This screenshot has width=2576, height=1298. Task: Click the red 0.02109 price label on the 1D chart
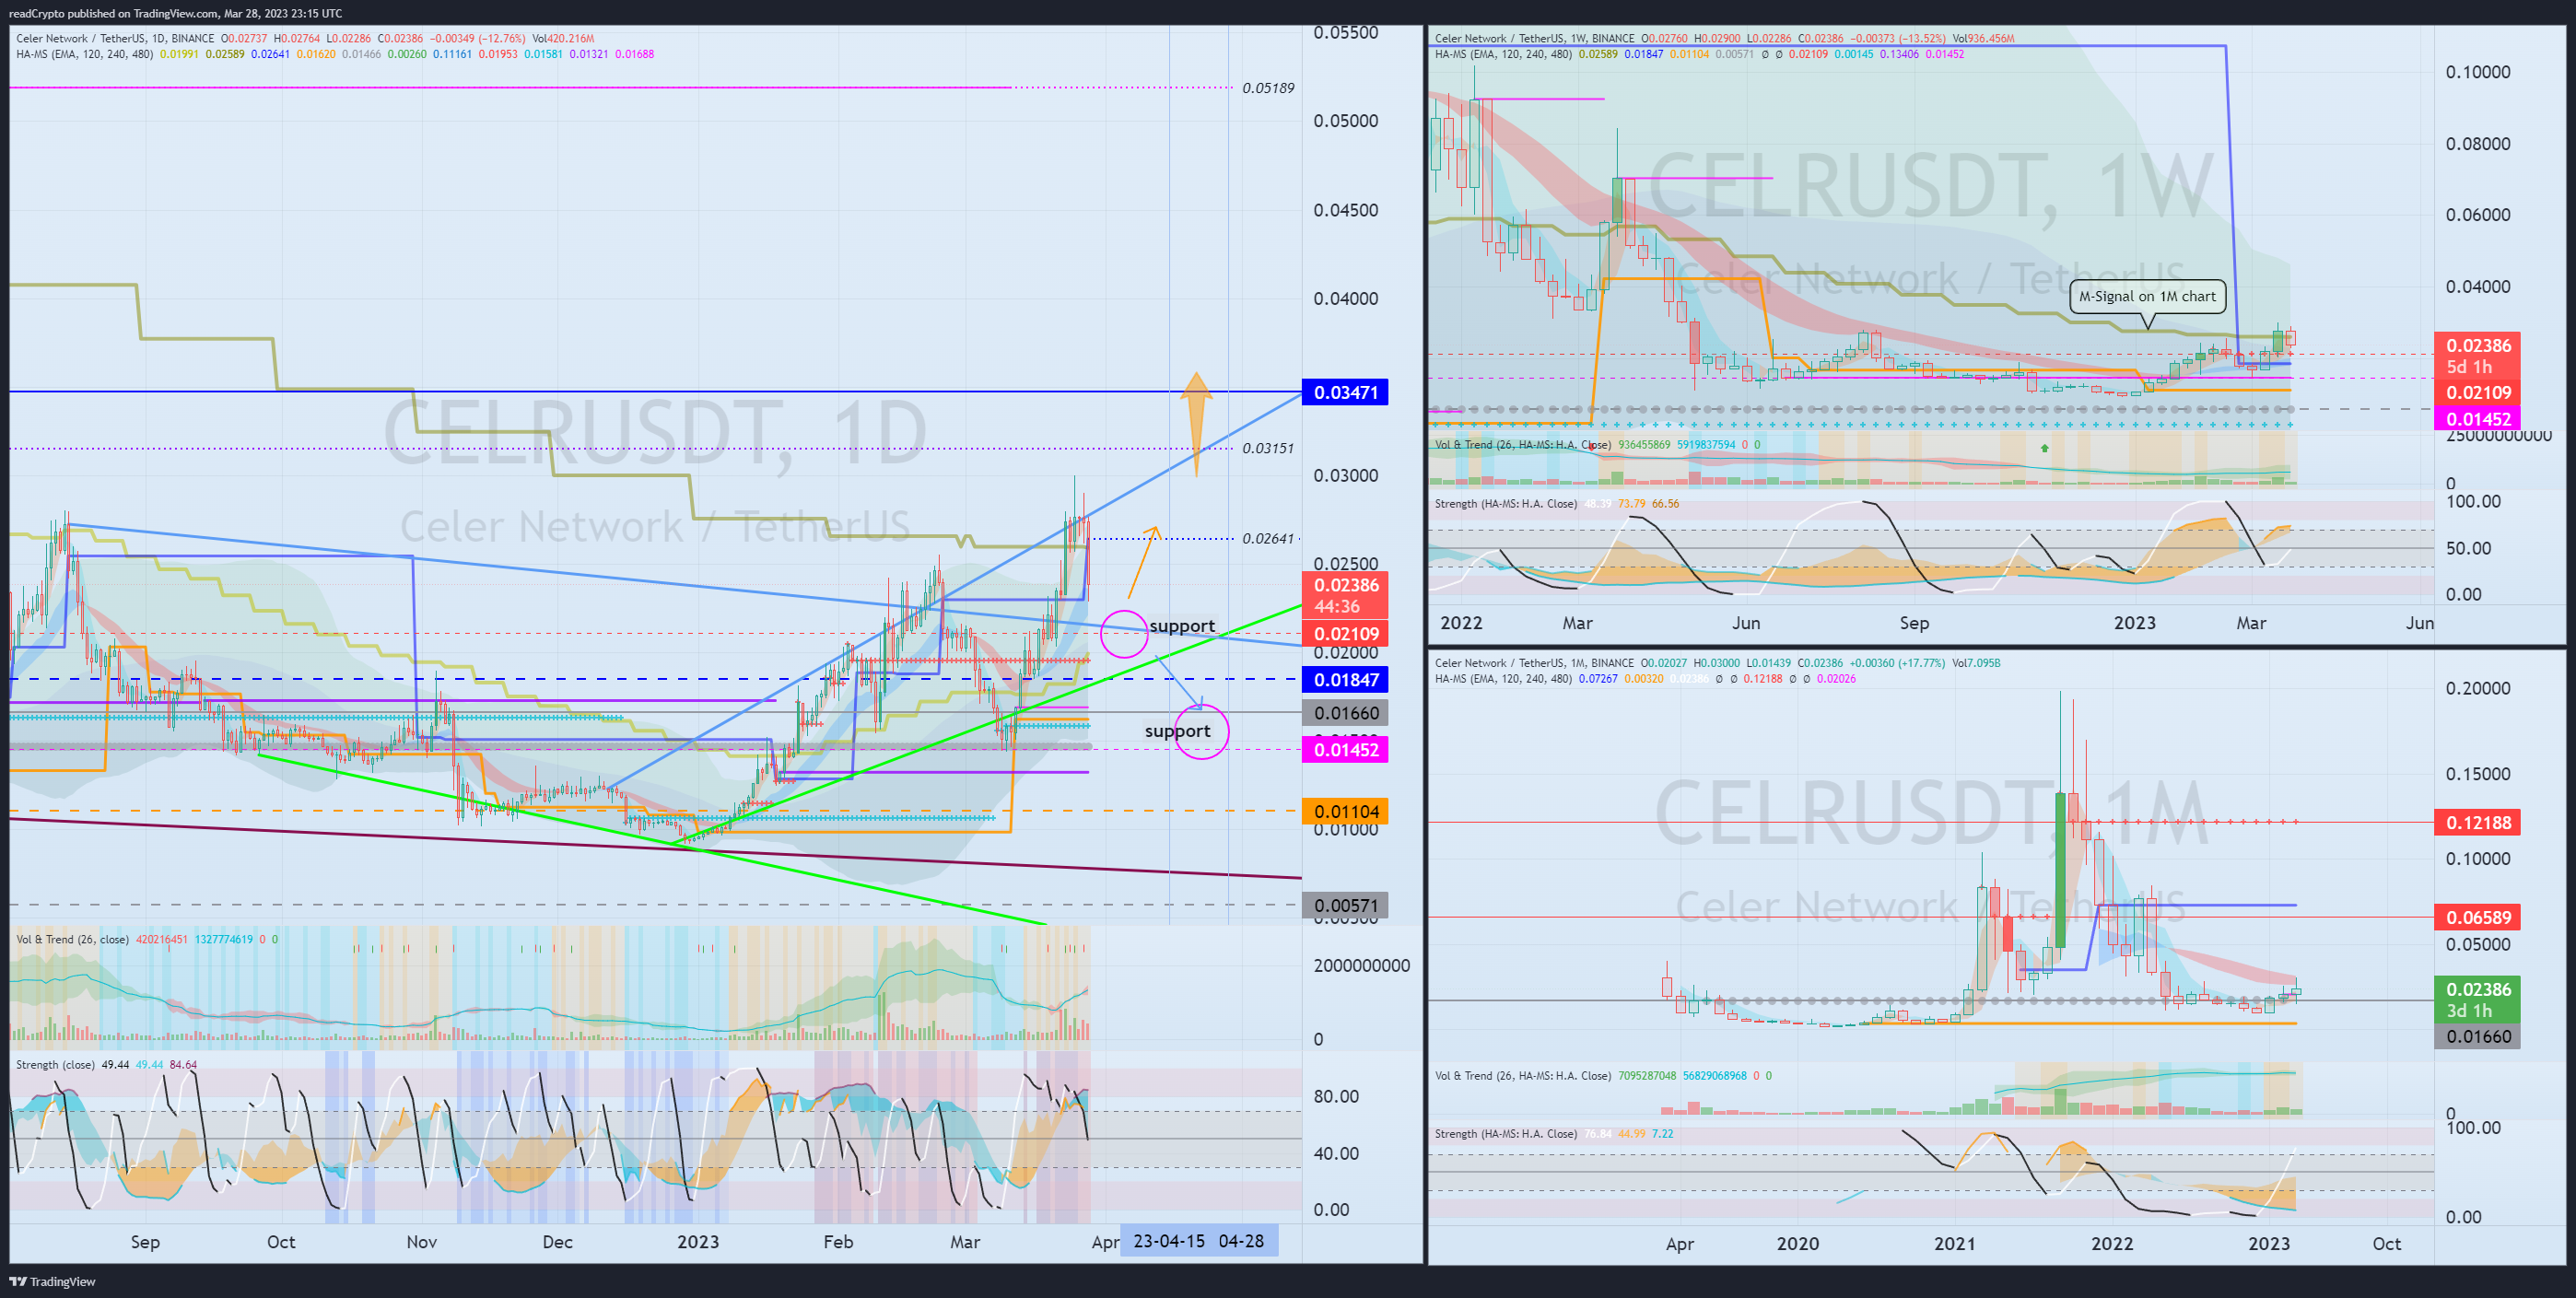point(1345,633)
